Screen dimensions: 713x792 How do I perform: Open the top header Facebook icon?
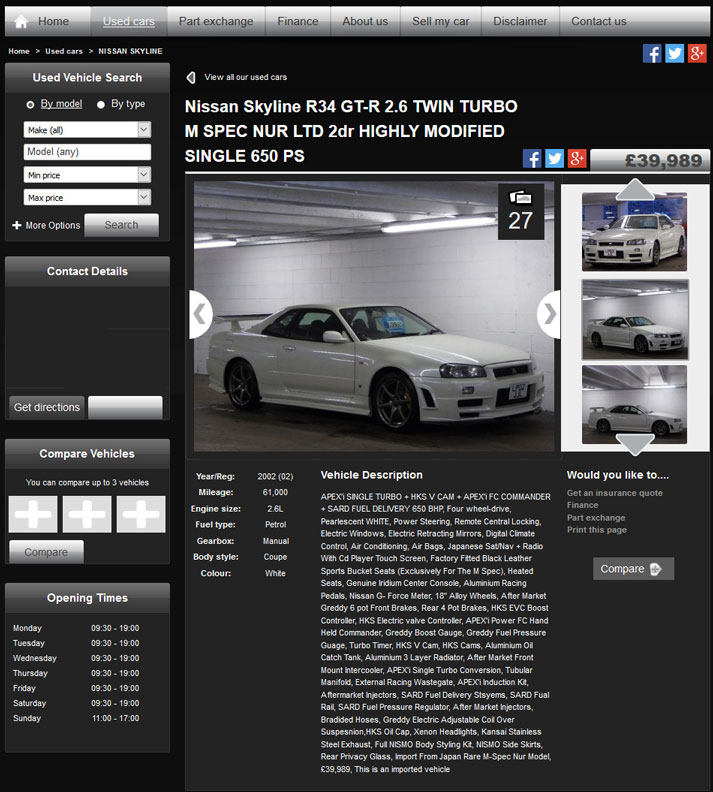click(652, 53)
